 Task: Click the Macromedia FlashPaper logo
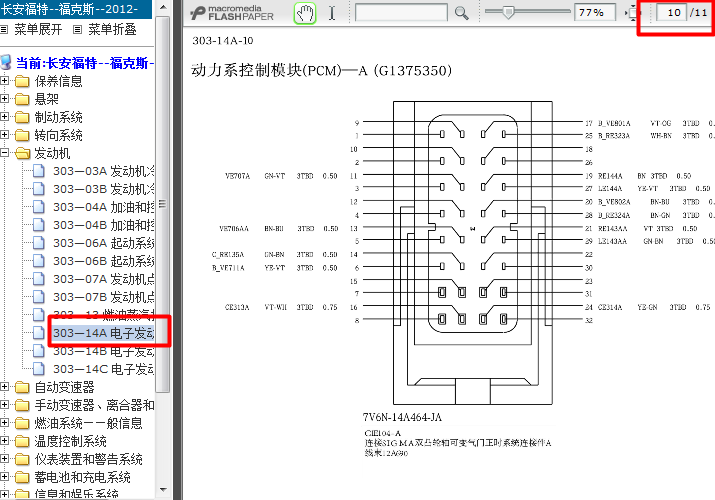point(232,13)
